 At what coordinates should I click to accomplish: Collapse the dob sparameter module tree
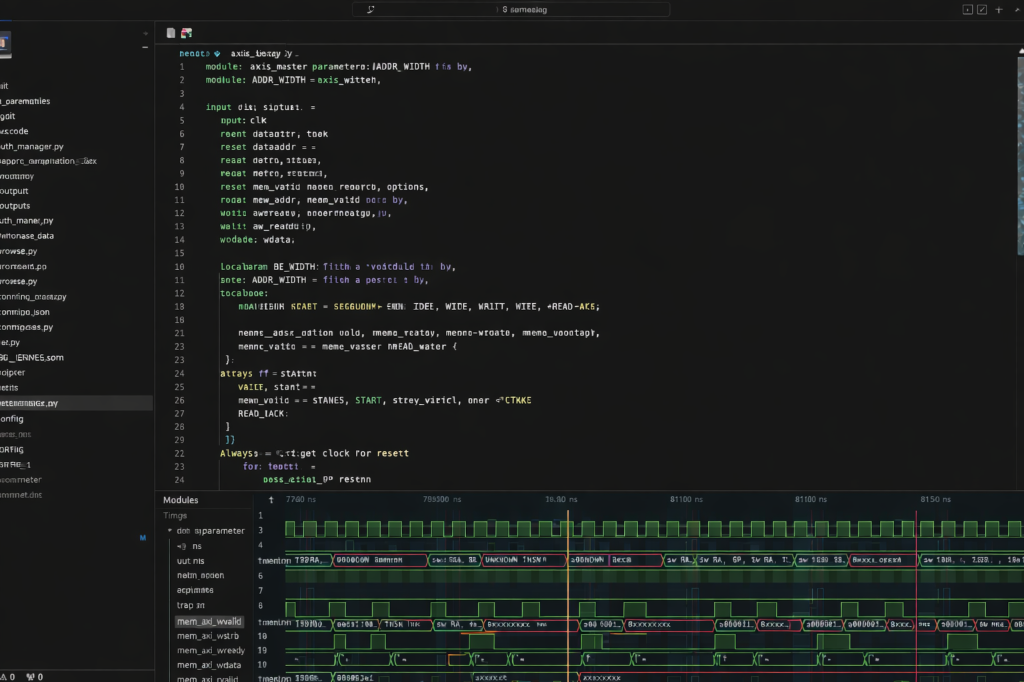(x=170, y=531)
